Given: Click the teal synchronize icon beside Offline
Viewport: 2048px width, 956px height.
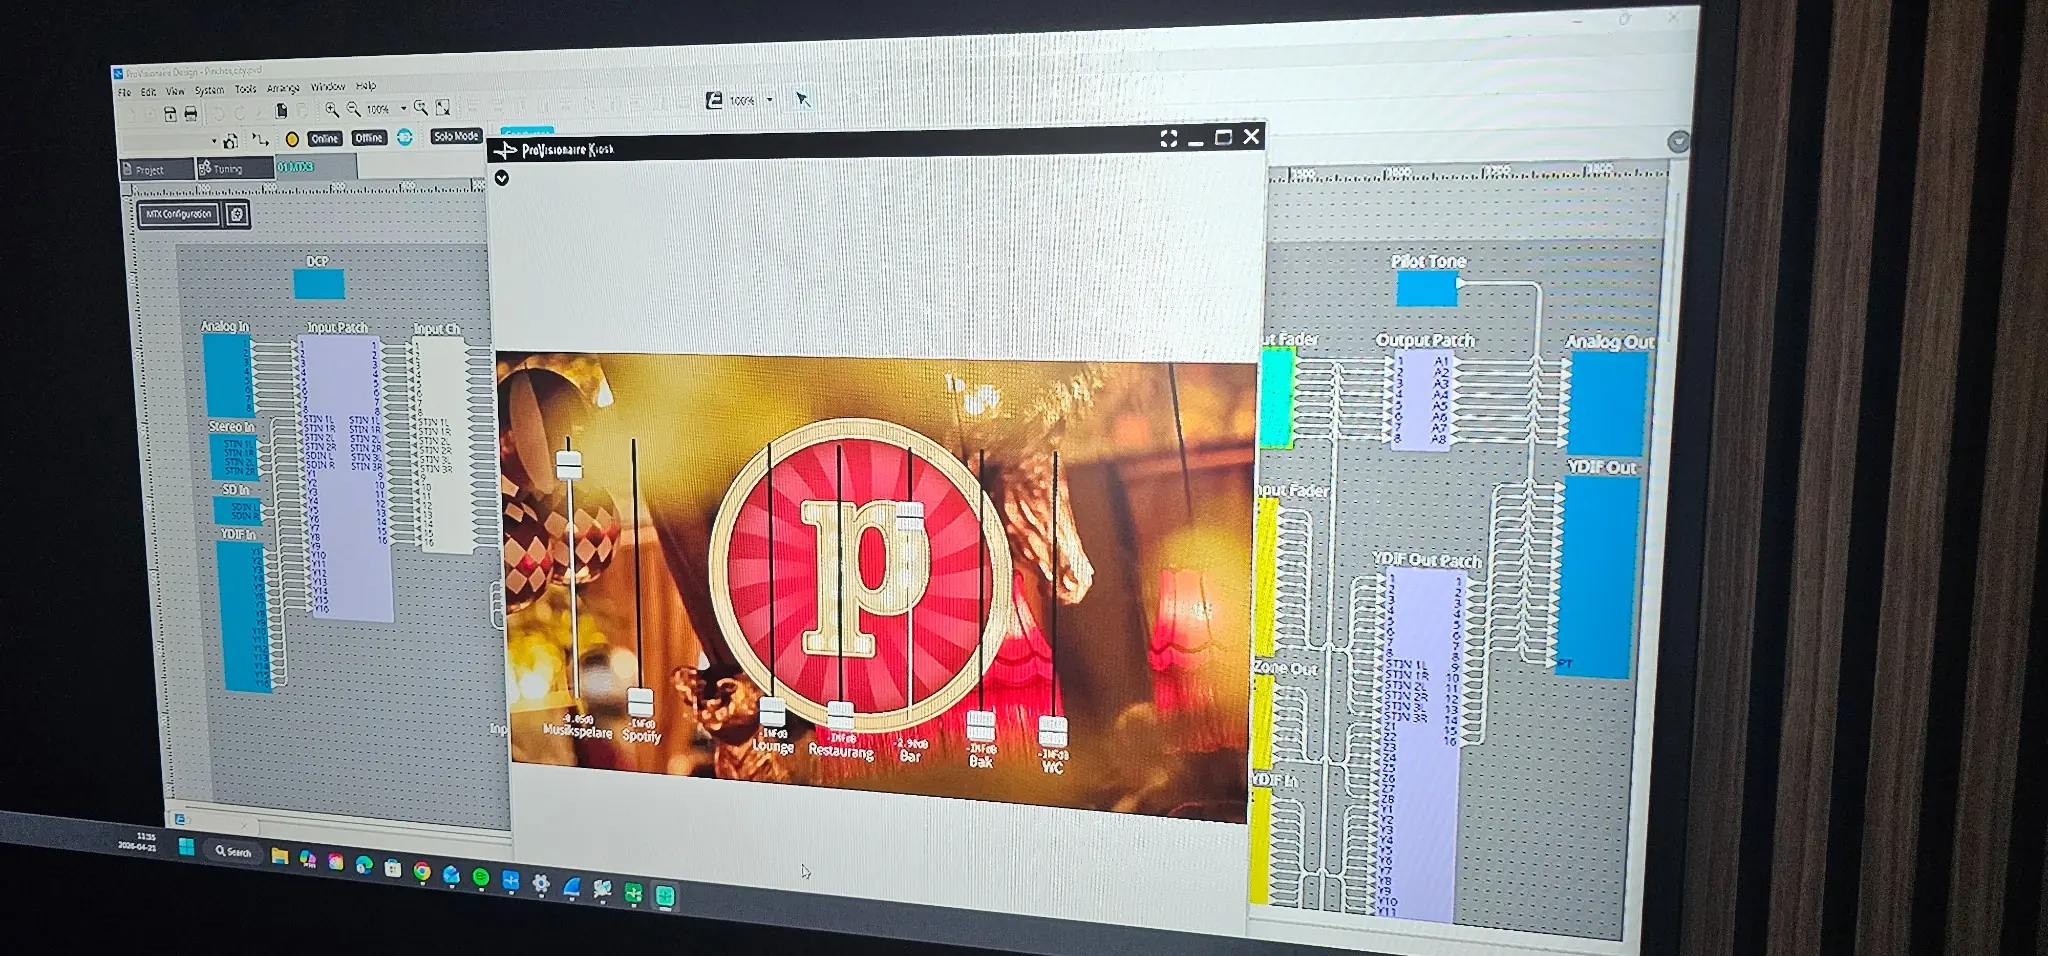Looking at the screenshot, I should coord(405,137).
